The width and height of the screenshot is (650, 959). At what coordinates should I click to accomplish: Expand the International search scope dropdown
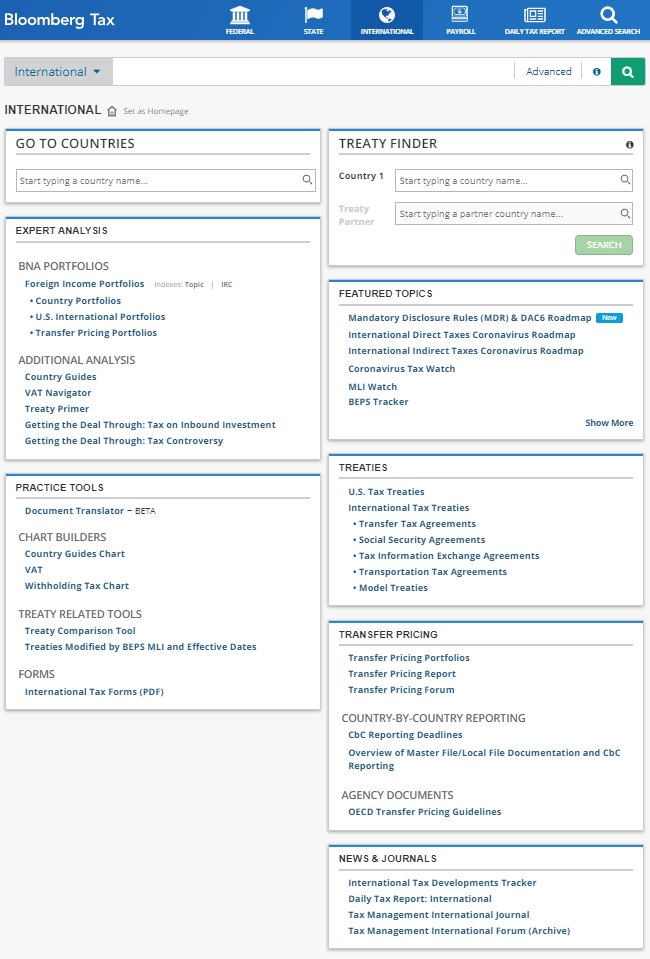(58, 72)
